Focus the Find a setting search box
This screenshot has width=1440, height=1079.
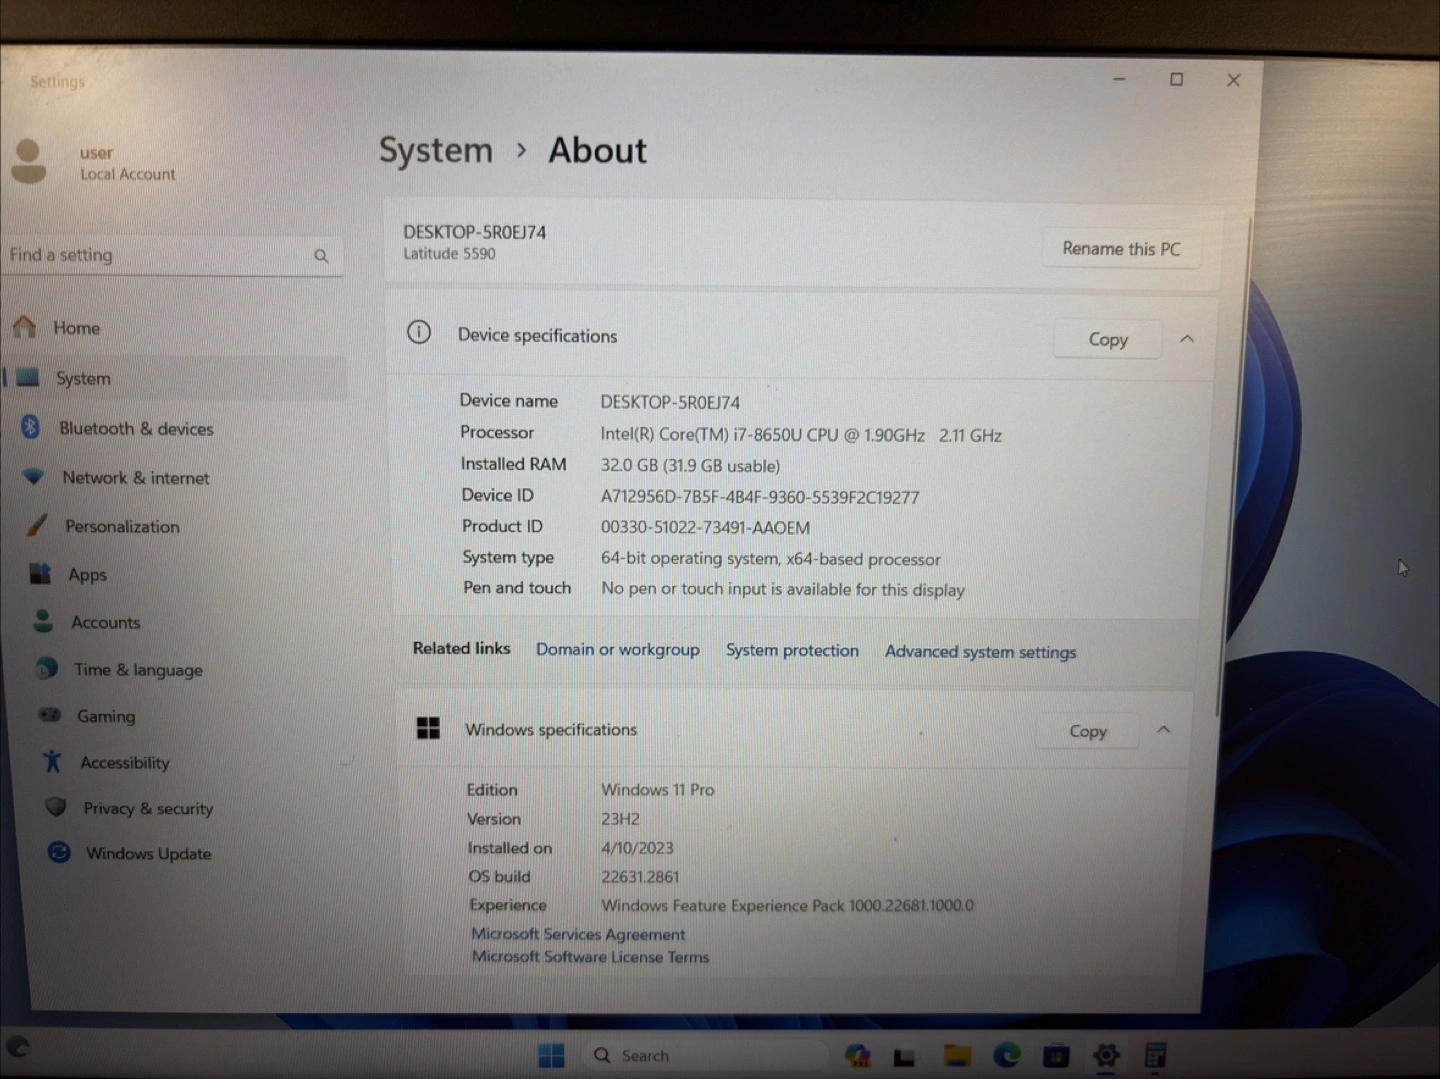point(172,255)
